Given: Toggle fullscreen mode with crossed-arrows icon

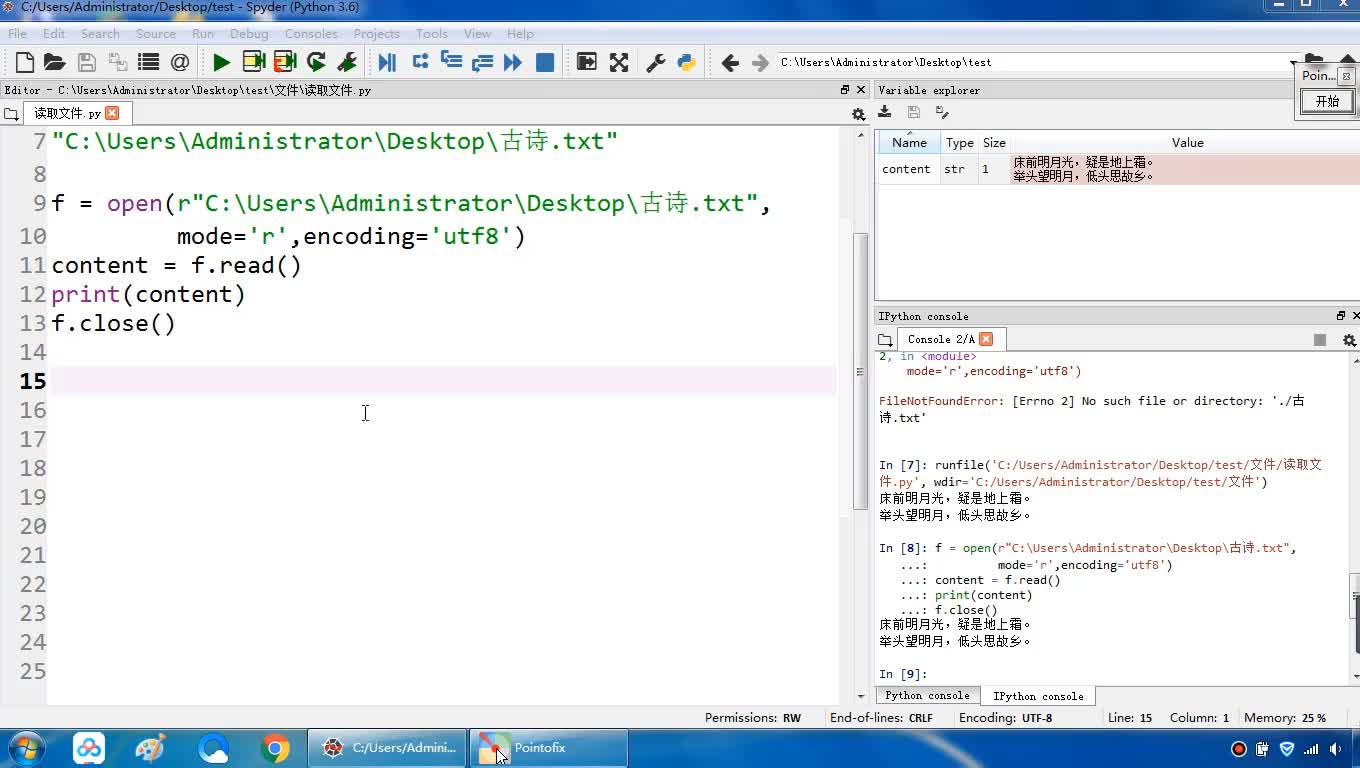Looking at the screenshot, I should pos(619,63).
